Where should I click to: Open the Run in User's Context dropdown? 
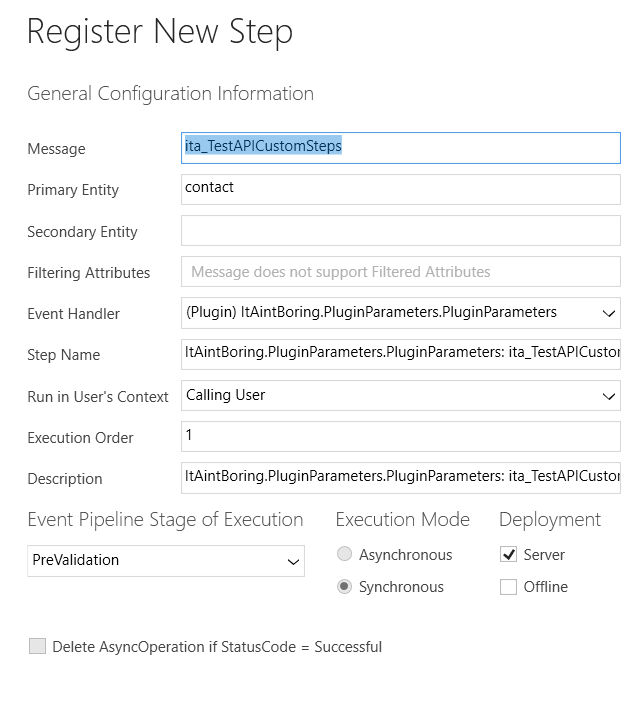click(401, 396)
